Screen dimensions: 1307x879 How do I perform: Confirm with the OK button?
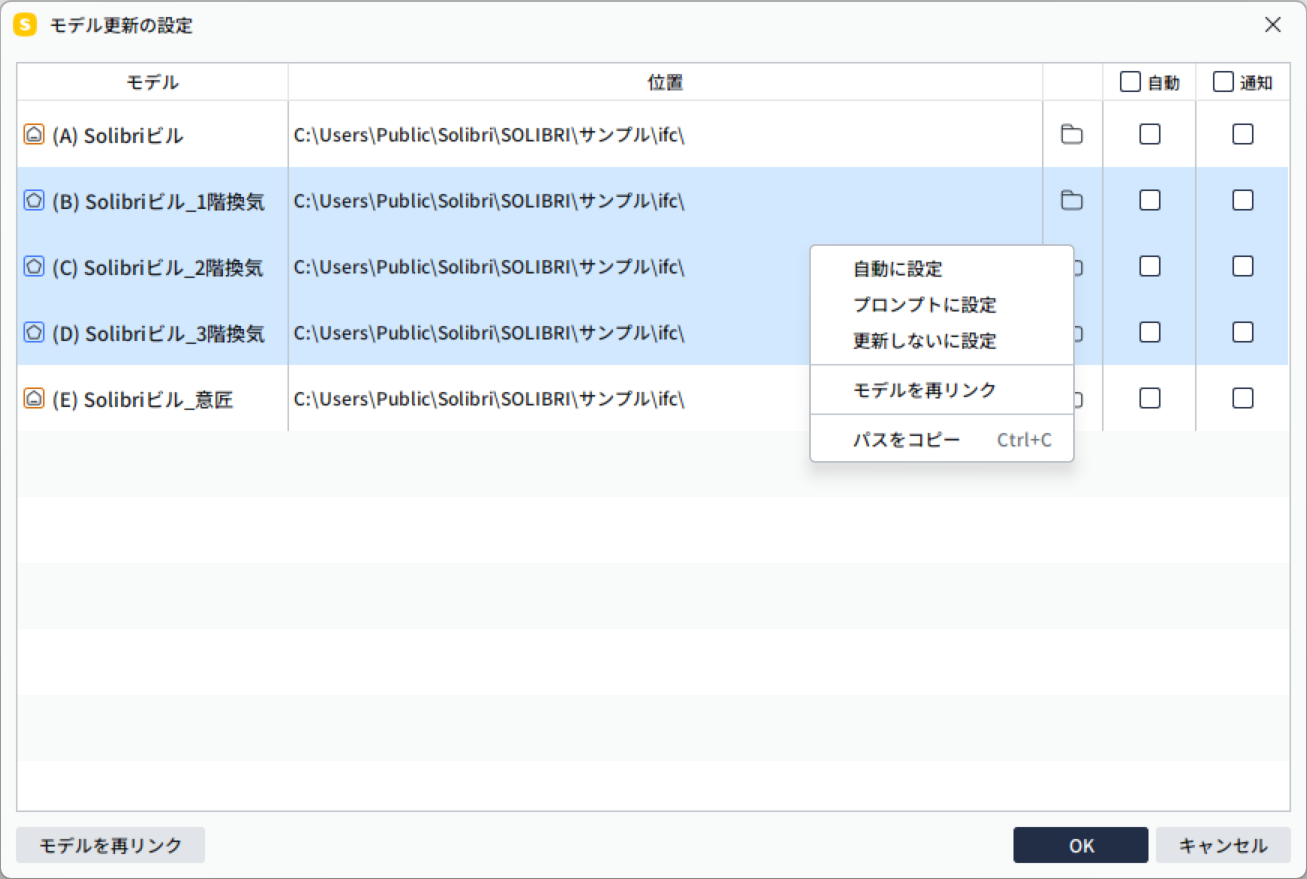click(1081, 845)
